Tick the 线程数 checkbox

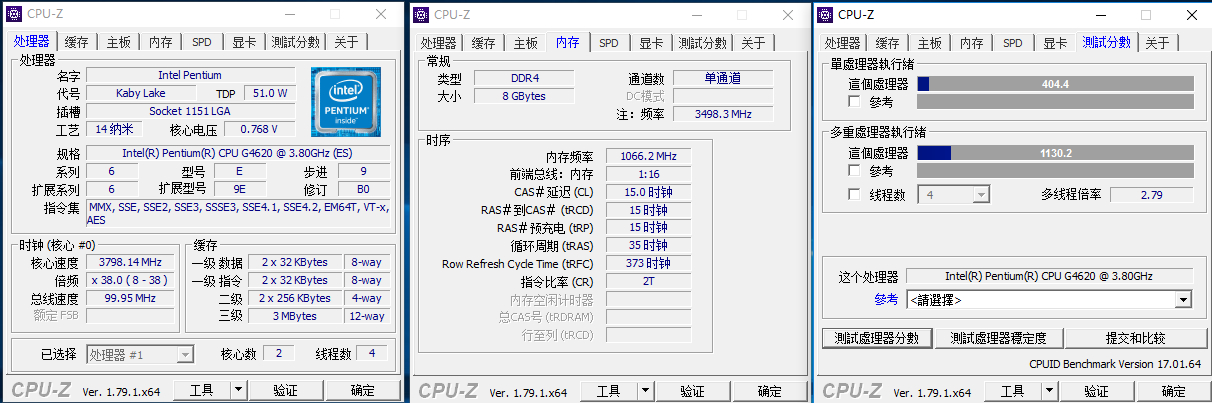point(854,194)
